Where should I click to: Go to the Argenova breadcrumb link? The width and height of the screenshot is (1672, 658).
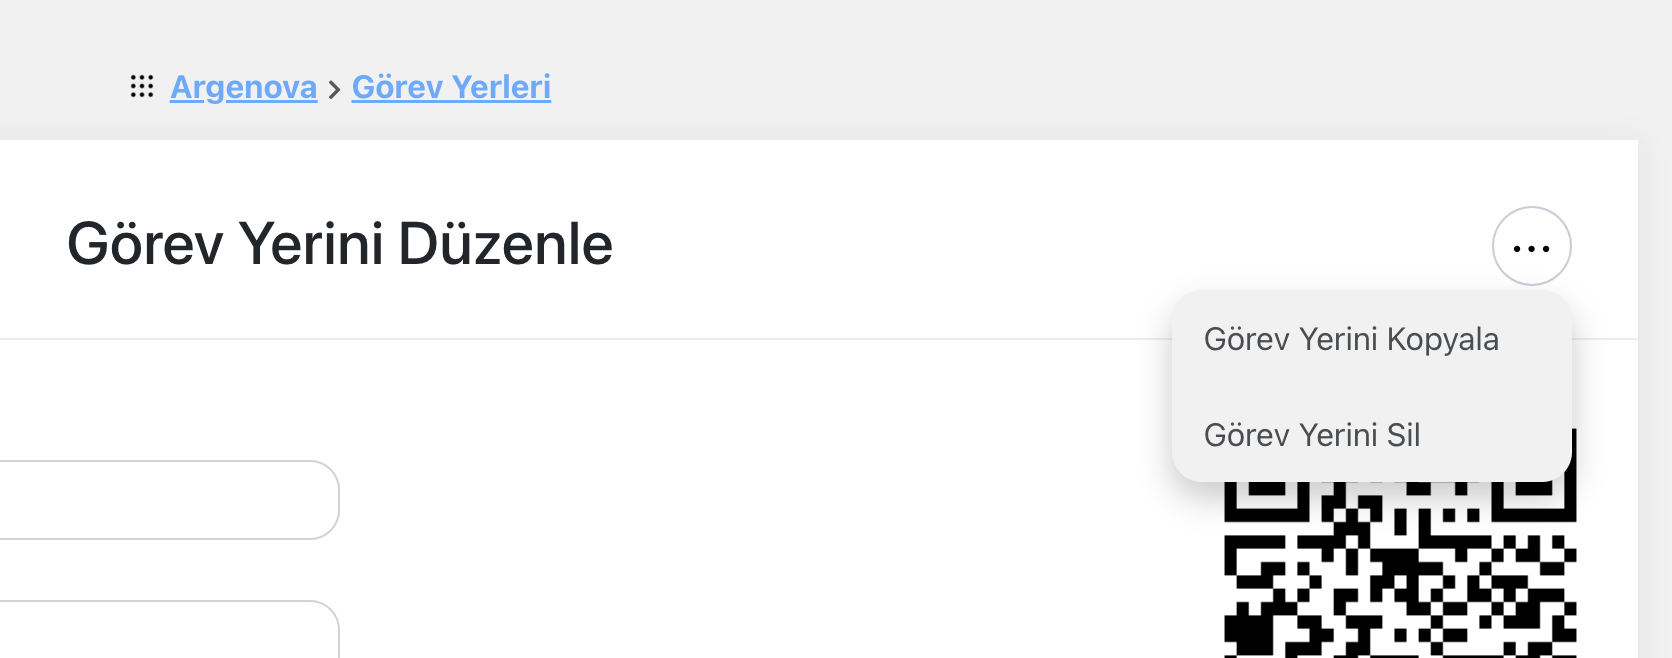243,87
